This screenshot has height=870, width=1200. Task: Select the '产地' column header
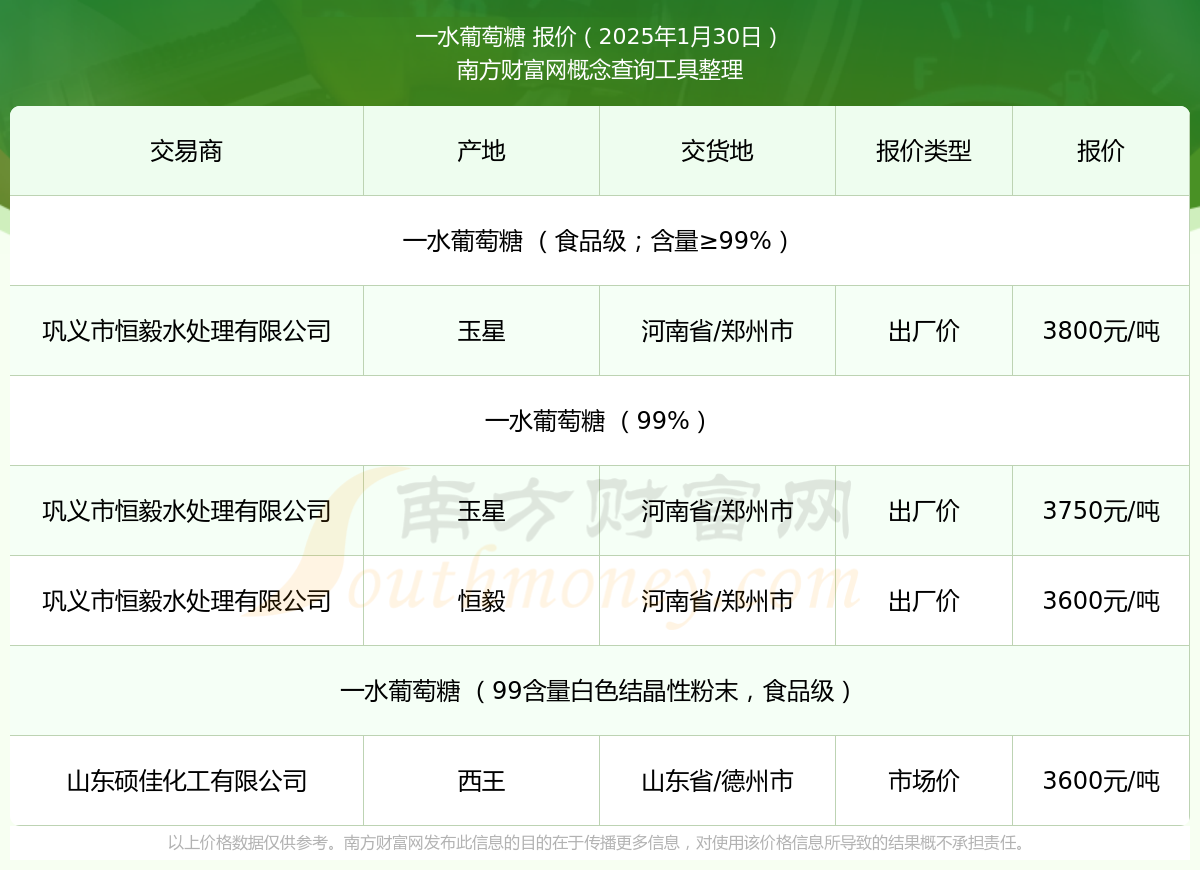tap(481, 151)
